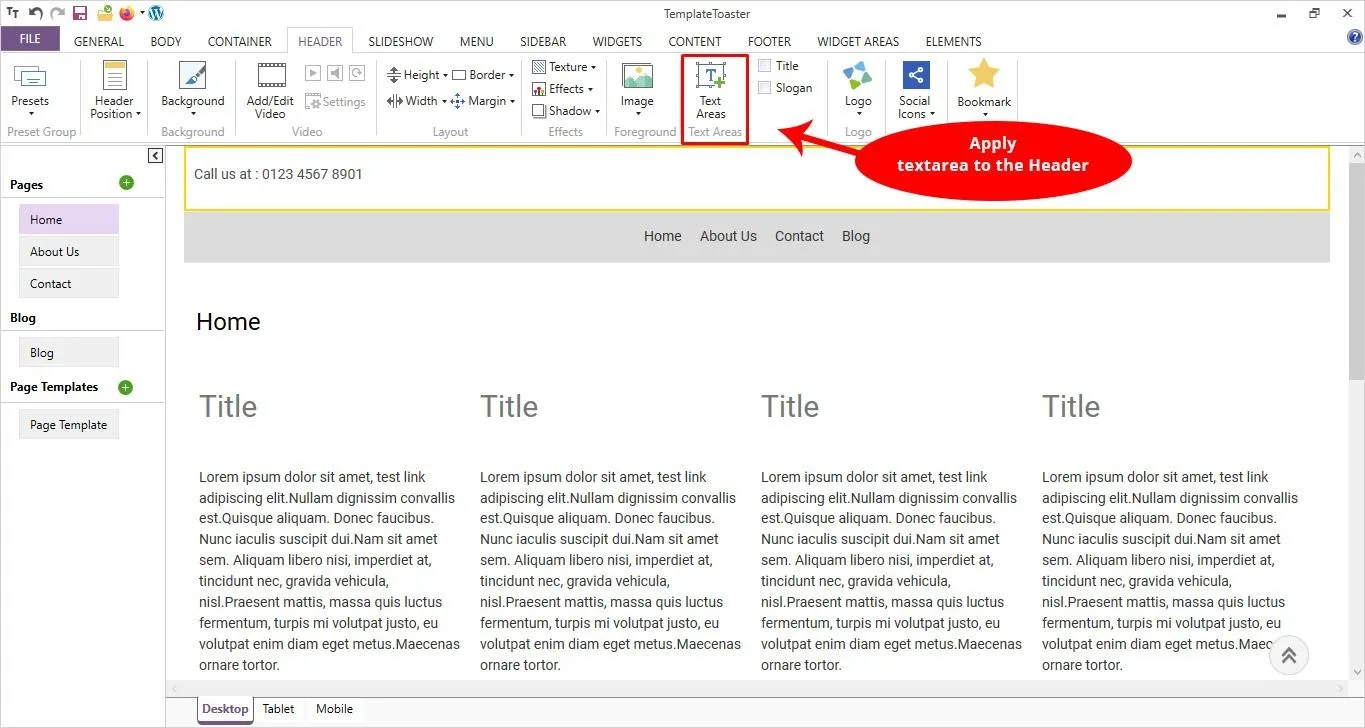Switch preview to Mobile view
This screenshot has width=1365, height=728.
333,709
